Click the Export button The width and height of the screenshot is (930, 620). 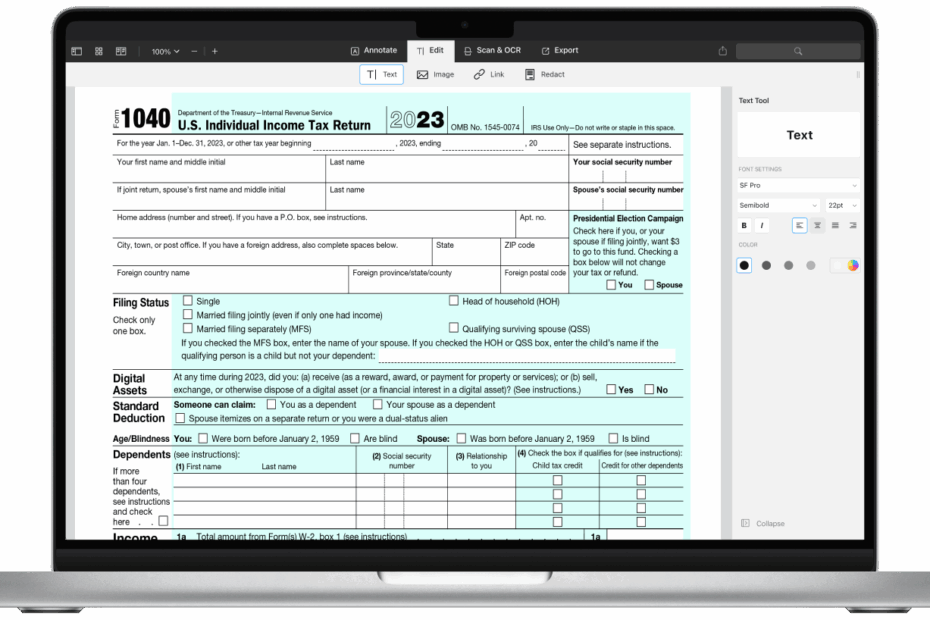coord(559,49)
